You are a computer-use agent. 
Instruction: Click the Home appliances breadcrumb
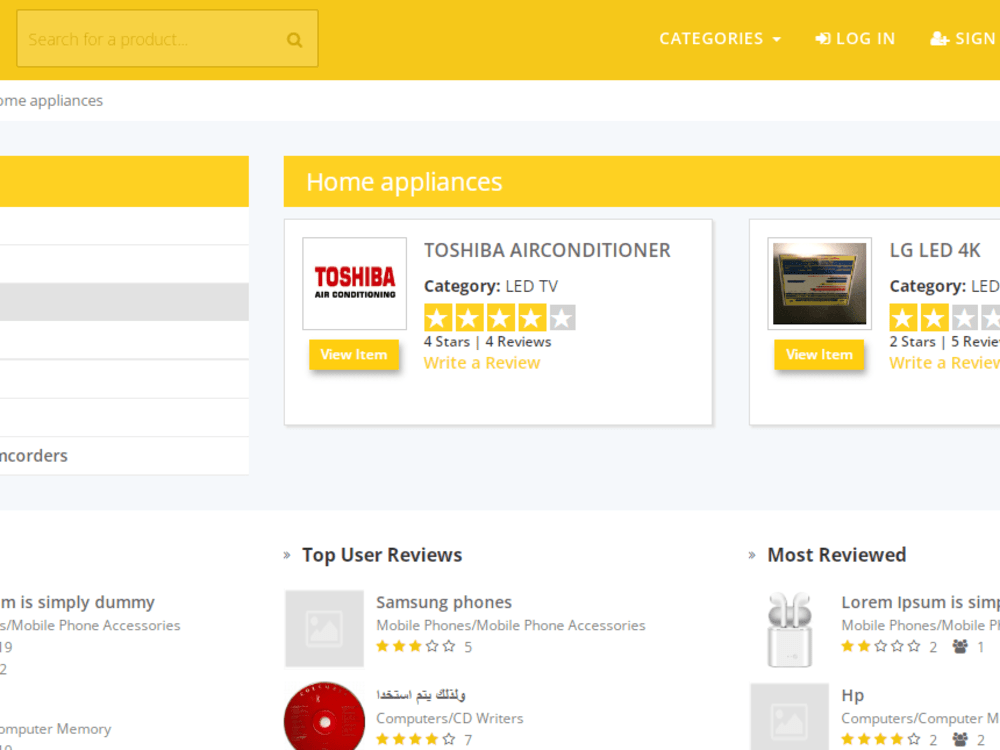click(51, 101)
